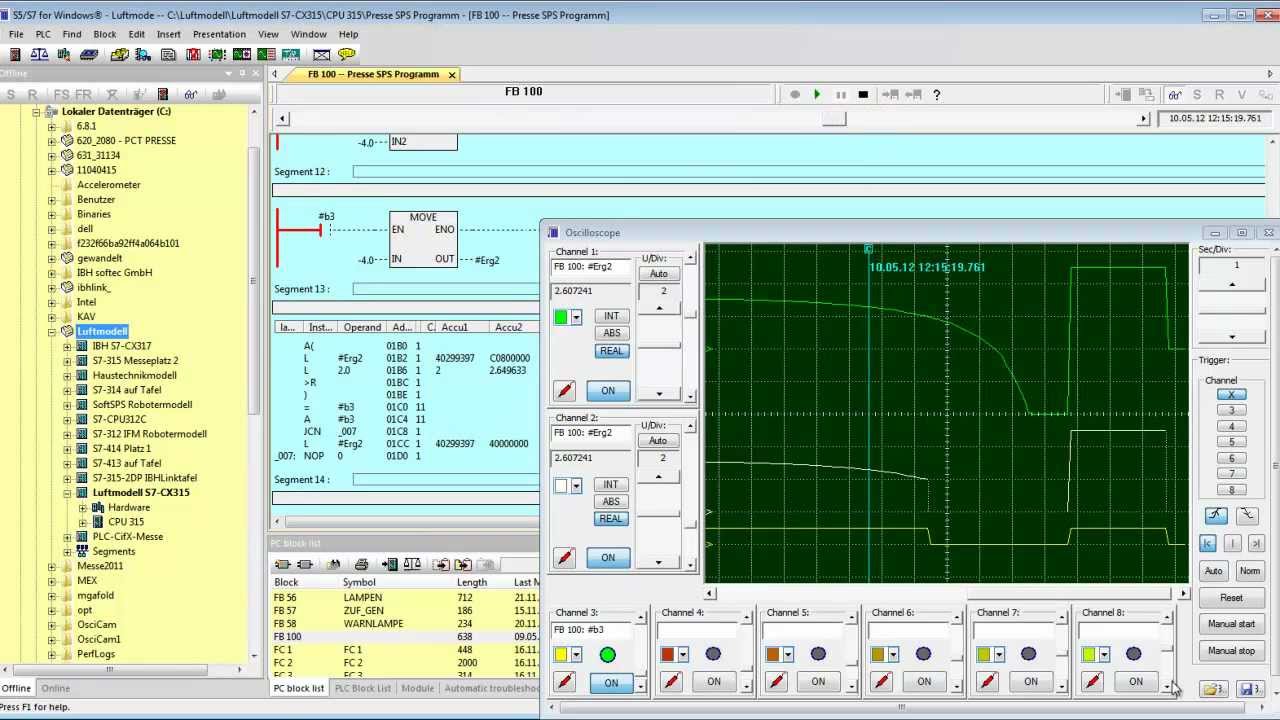Screen dimensions: 1280x720
Task: Click the envelope icon in main toolbar
Action: [321, 55]
